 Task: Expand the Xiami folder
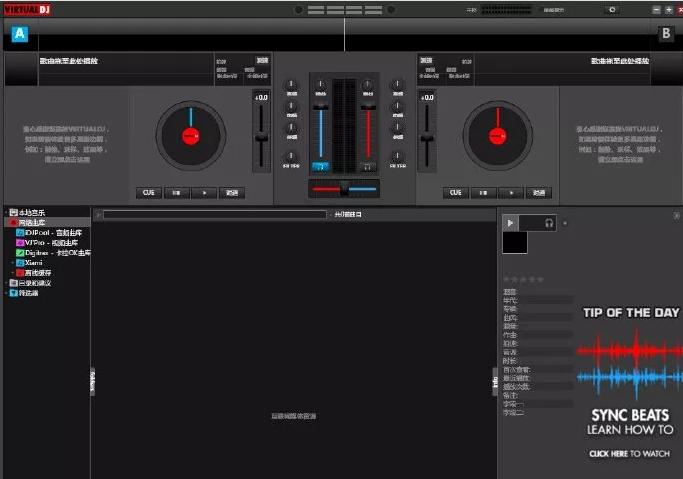[x=13, y=263]
